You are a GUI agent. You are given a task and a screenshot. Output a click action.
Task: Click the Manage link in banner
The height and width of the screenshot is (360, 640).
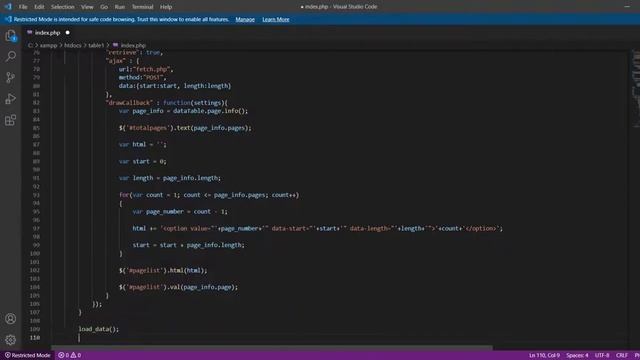click(245, 20)
